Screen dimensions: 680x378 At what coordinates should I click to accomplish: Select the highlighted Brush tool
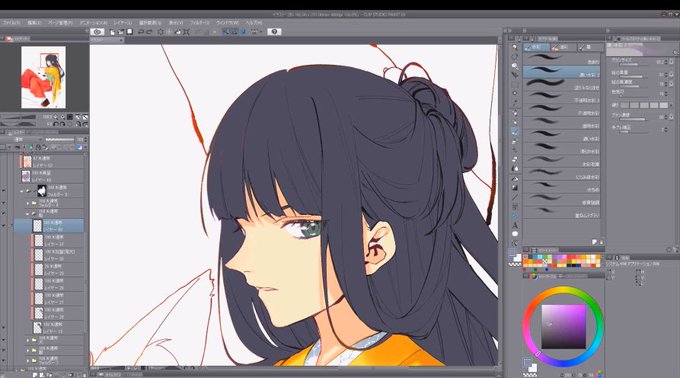515,132
